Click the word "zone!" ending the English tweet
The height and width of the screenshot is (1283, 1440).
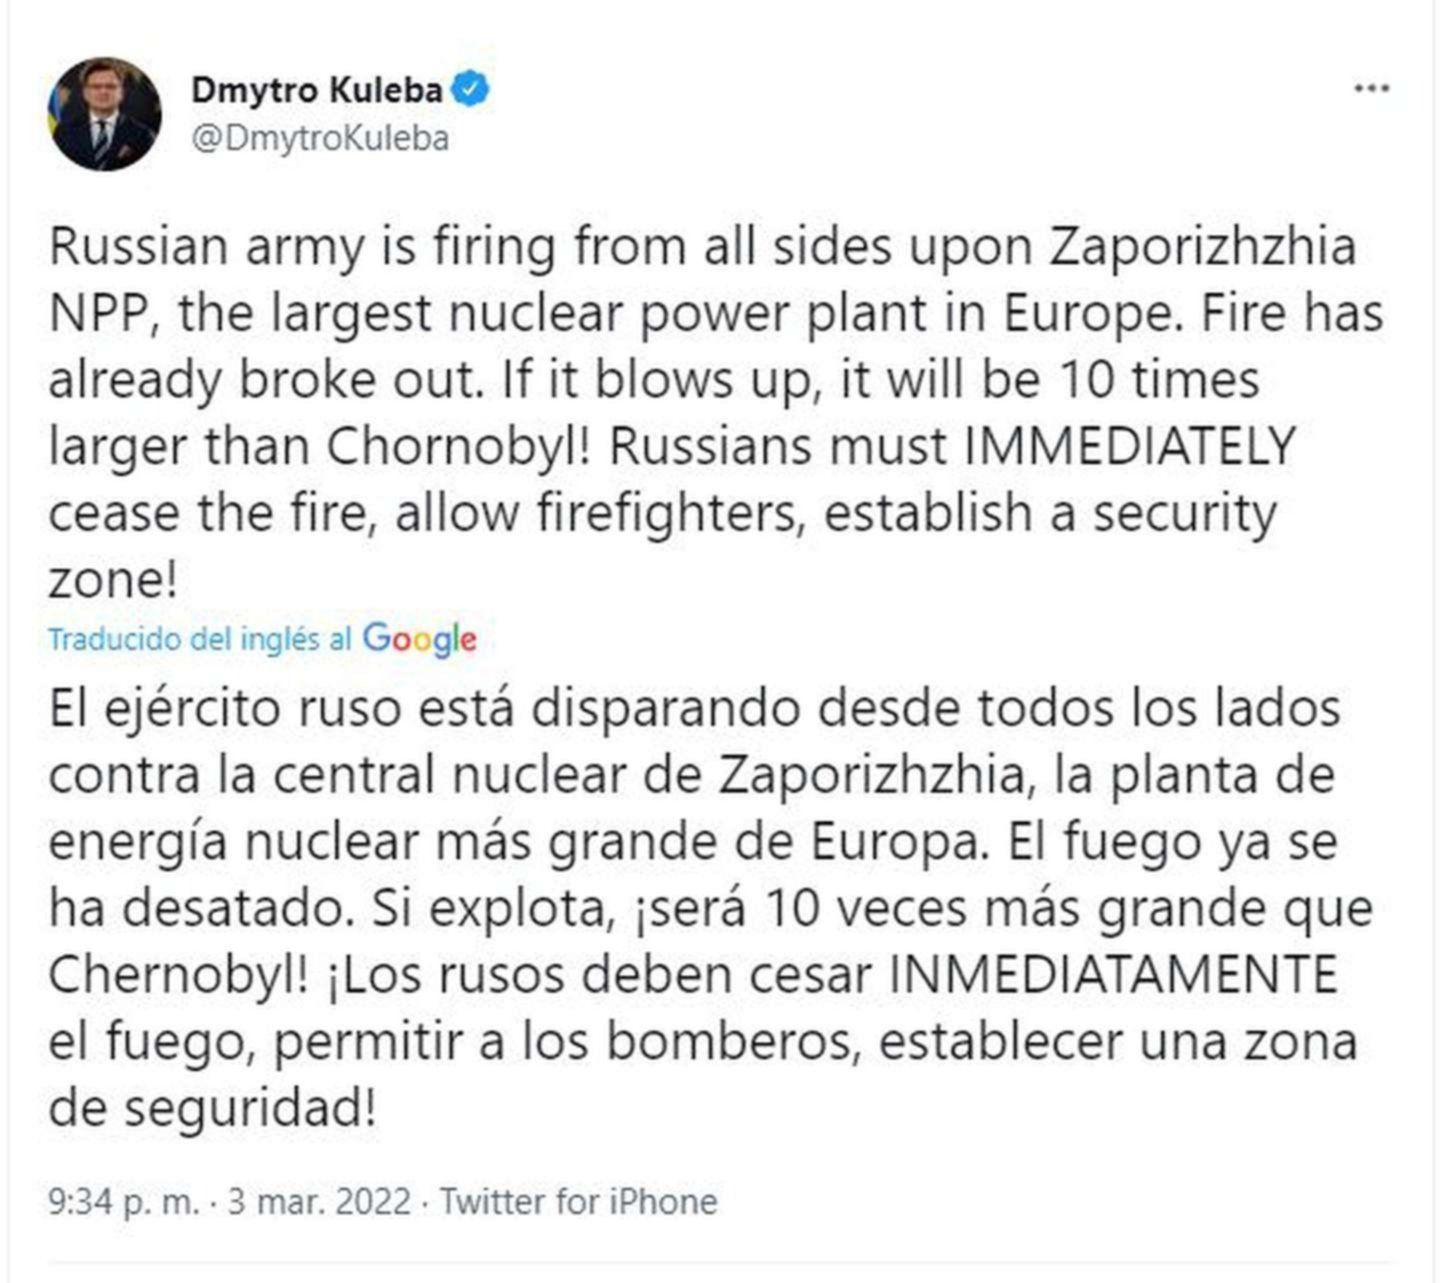pyautogui.click(x=112, y=579)
